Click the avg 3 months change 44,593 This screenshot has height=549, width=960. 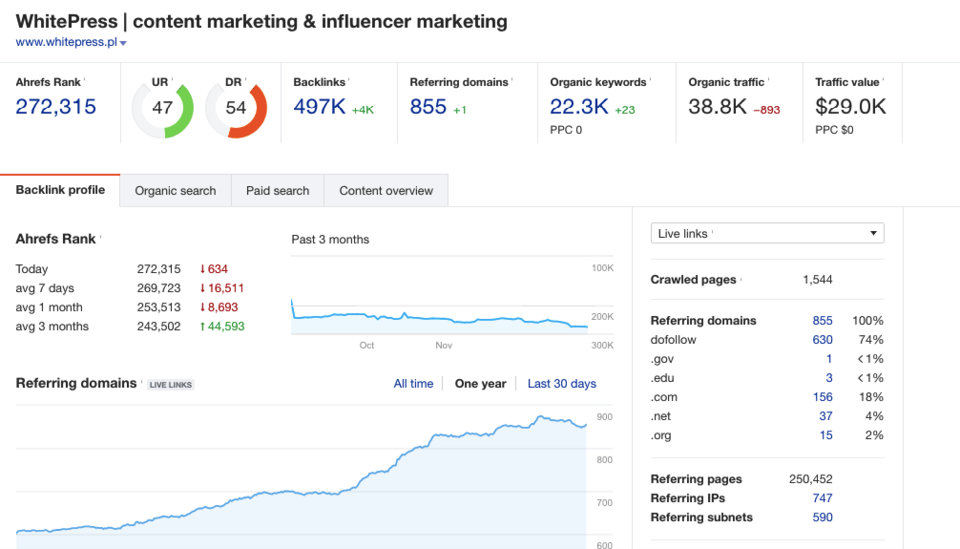coord(222,327)
